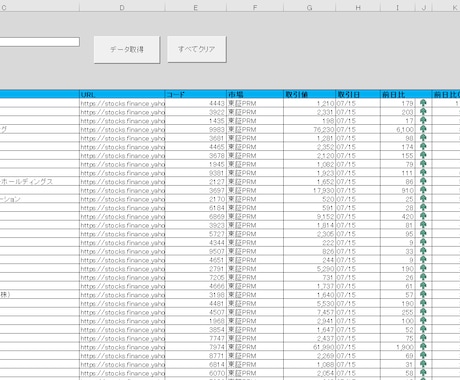Select the ホールディングス name cell in column C
This screenshot has height=380, width=460.
click(x=40, y=182)
